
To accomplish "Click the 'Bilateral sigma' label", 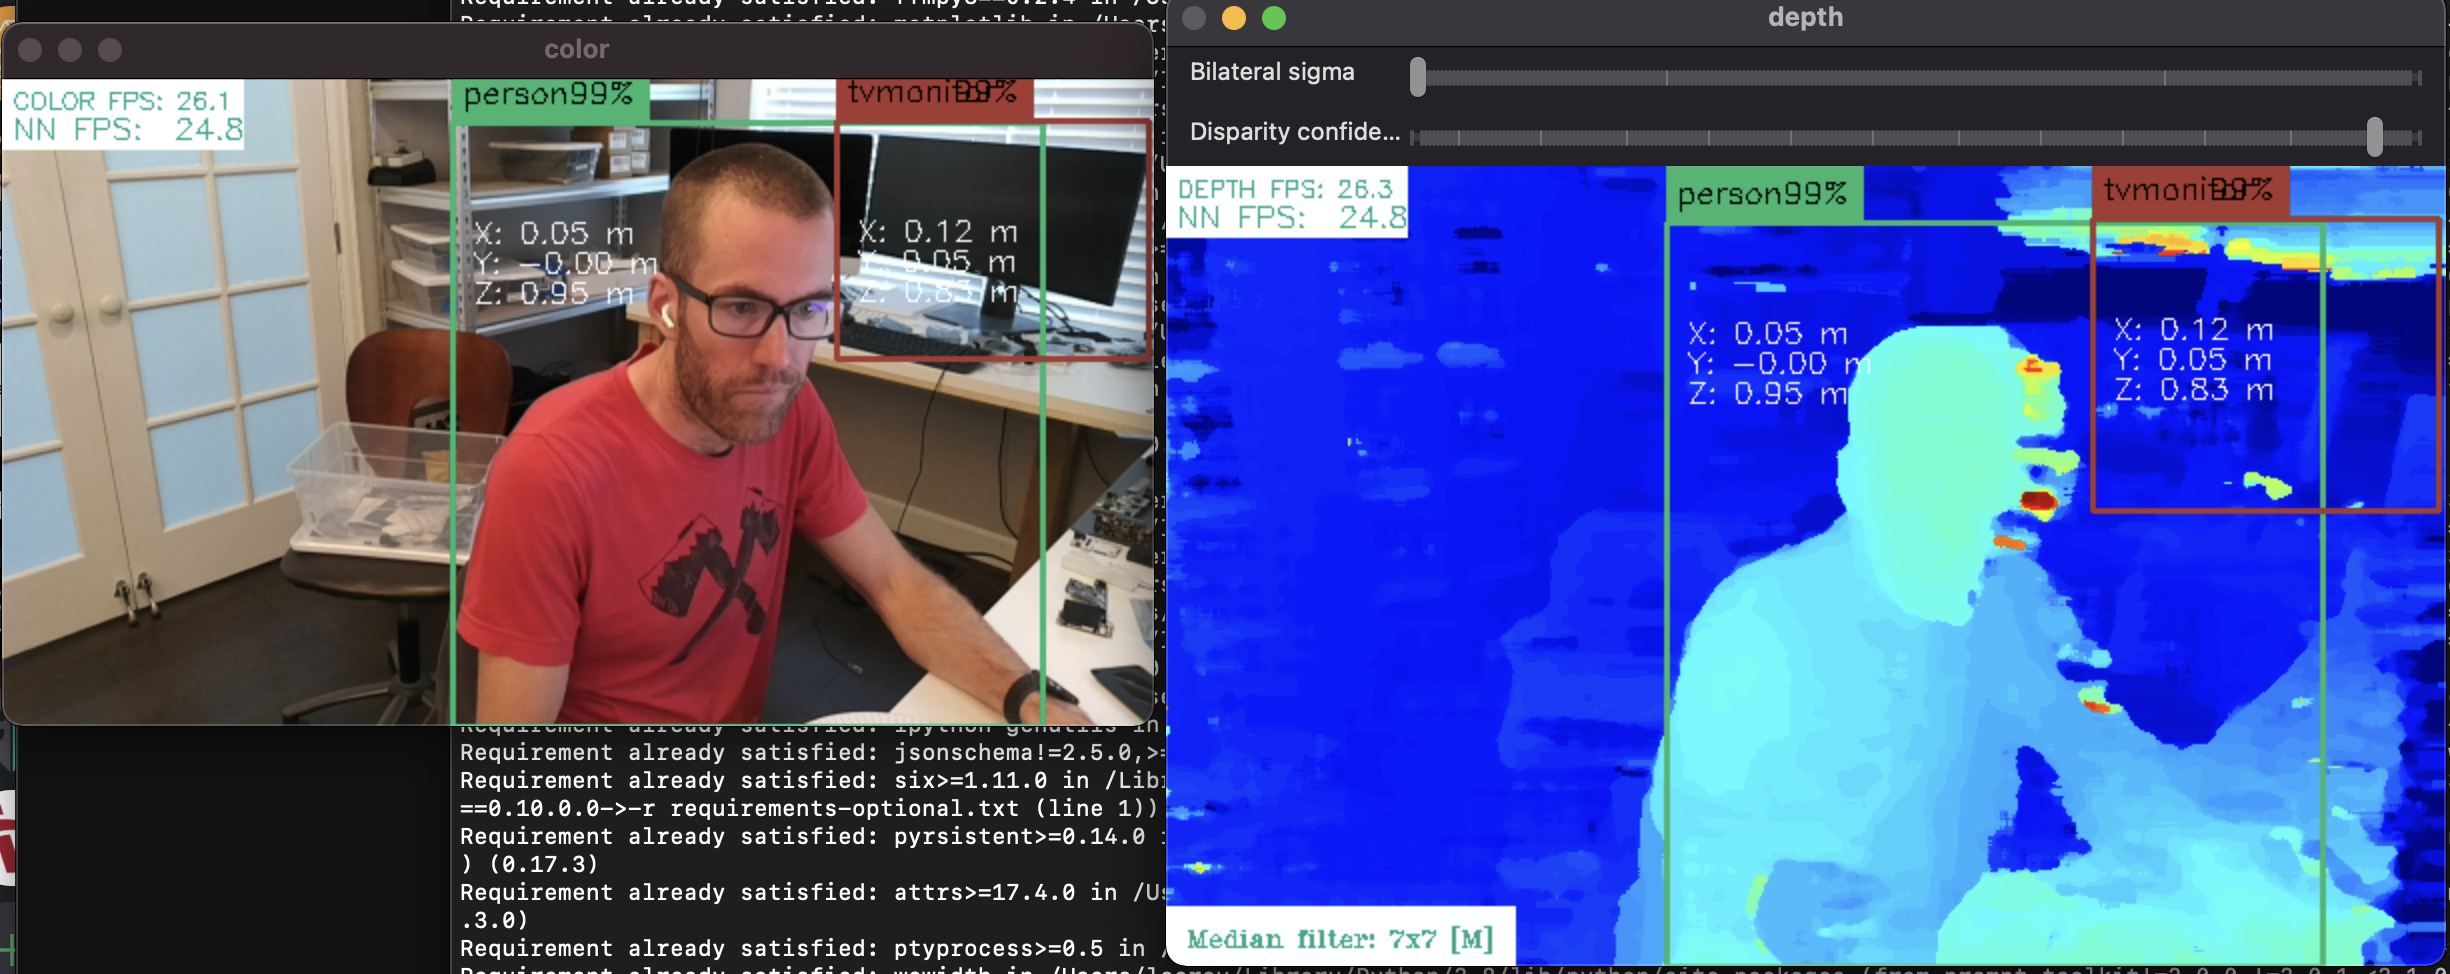I will point(1272,72).
